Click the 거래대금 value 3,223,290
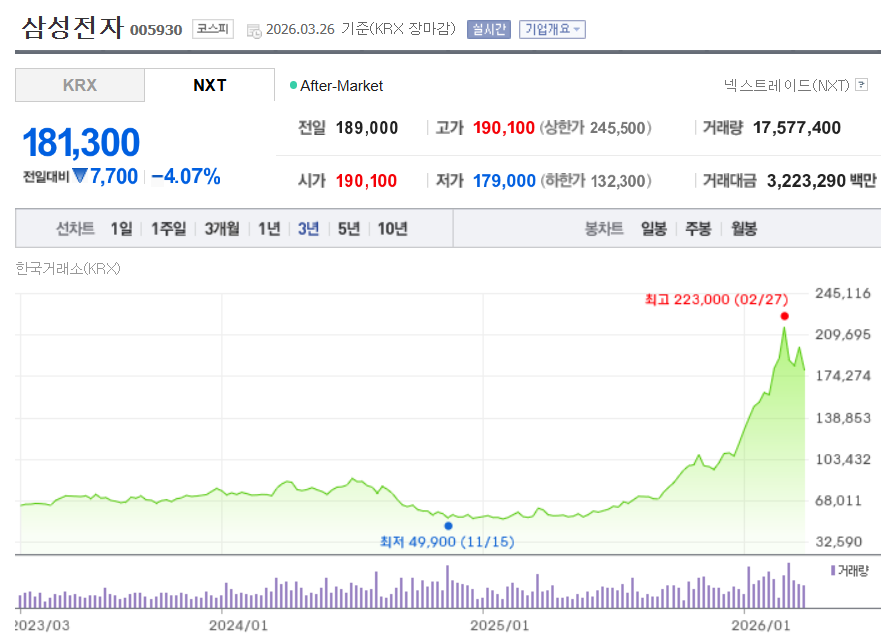The height and width of the screenshot is (640, 881). 806,181
